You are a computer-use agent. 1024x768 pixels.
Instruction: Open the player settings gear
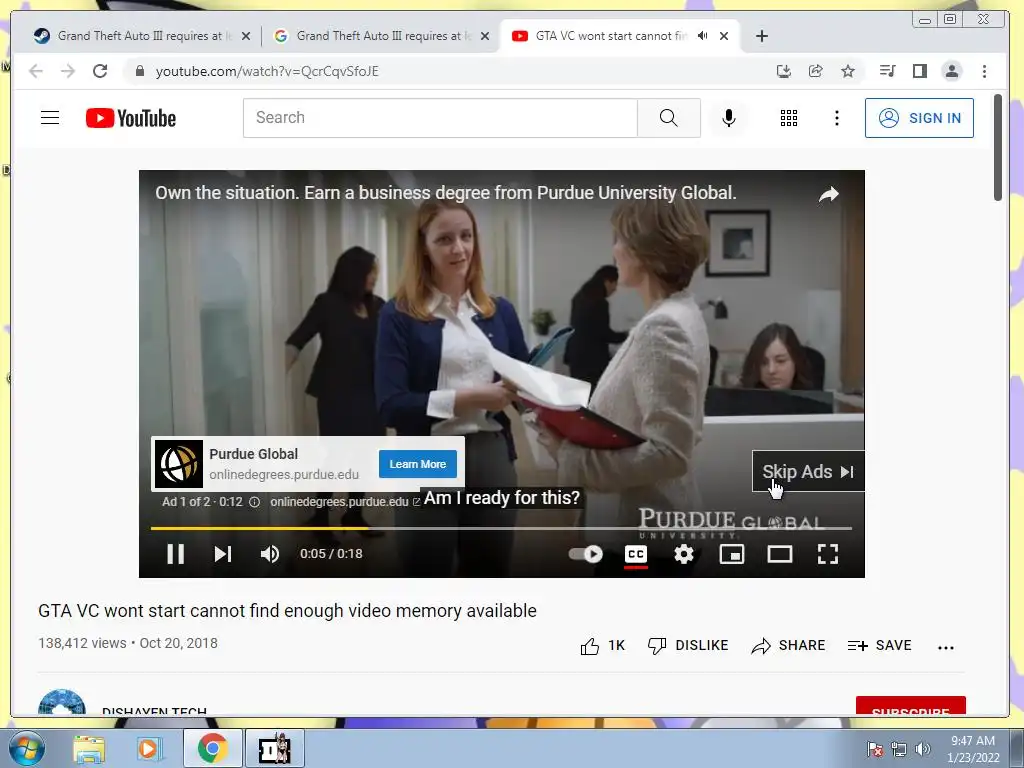(x=684, y=554)
